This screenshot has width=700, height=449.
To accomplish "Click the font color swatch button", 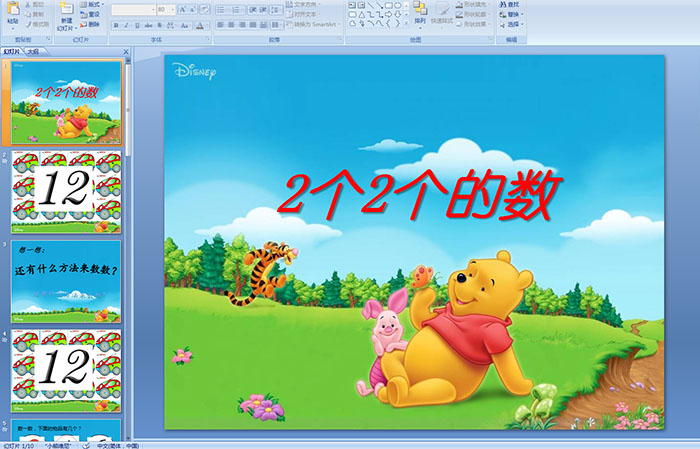I will tap(202, 24).
